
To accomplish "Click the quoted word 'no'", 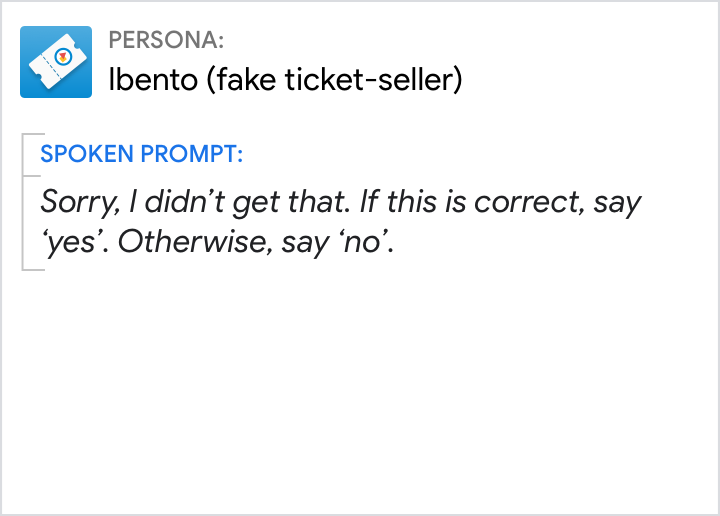I will tap(363, 245).
